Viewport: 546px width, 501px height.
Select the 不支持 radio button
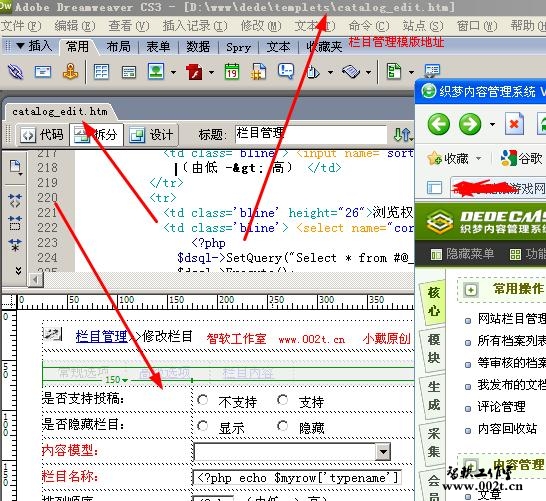(202, 399)
